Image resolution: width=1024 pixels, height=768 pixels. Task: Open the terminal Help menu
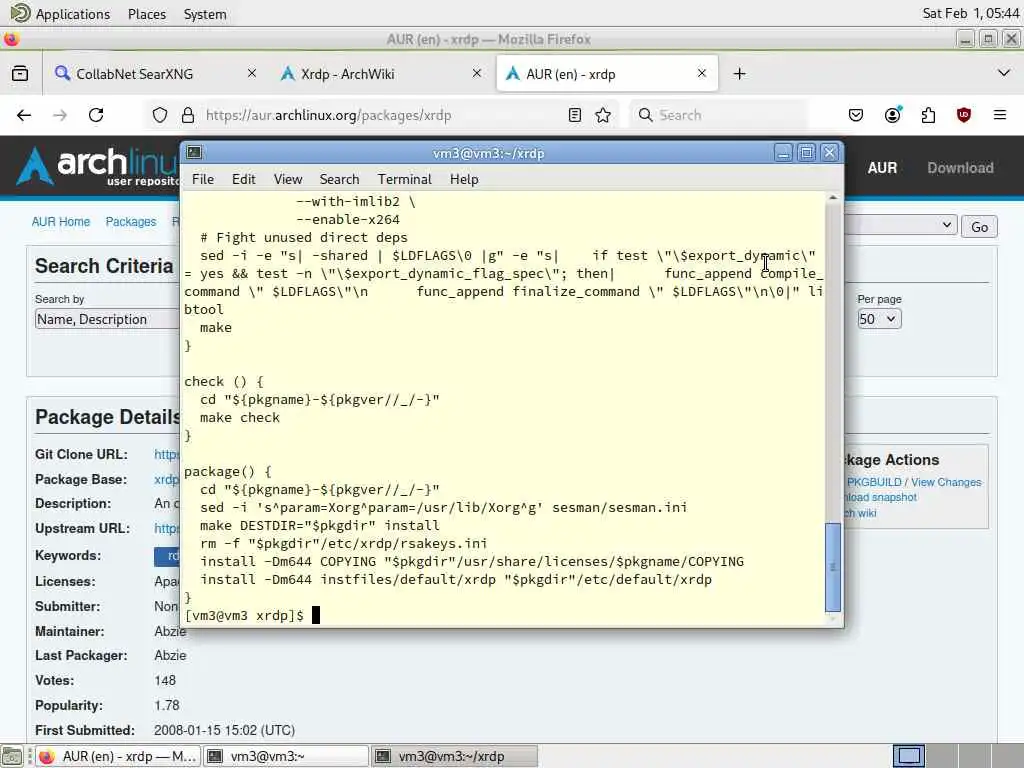click(464, 179)
